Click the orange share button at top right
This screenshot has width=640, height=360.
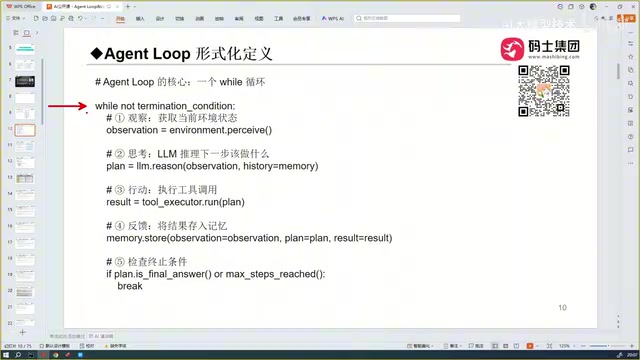(x=626, y=18)
